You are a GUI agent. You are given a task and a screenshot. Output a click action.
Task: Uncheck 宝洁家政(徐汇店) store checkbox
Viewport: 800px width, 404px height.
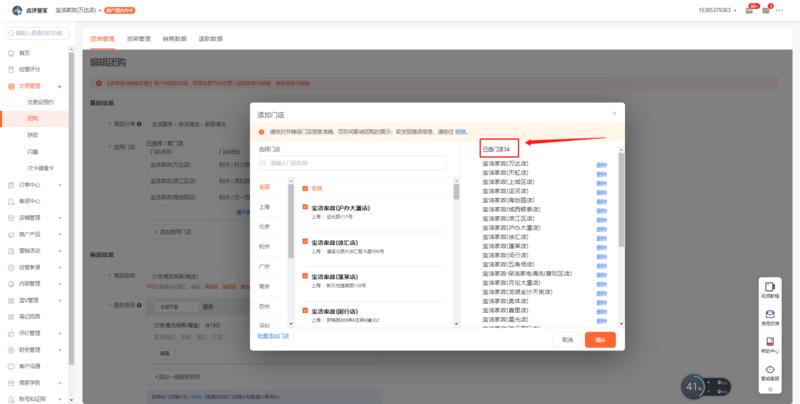pyautogui.click(x=305, y=241)
